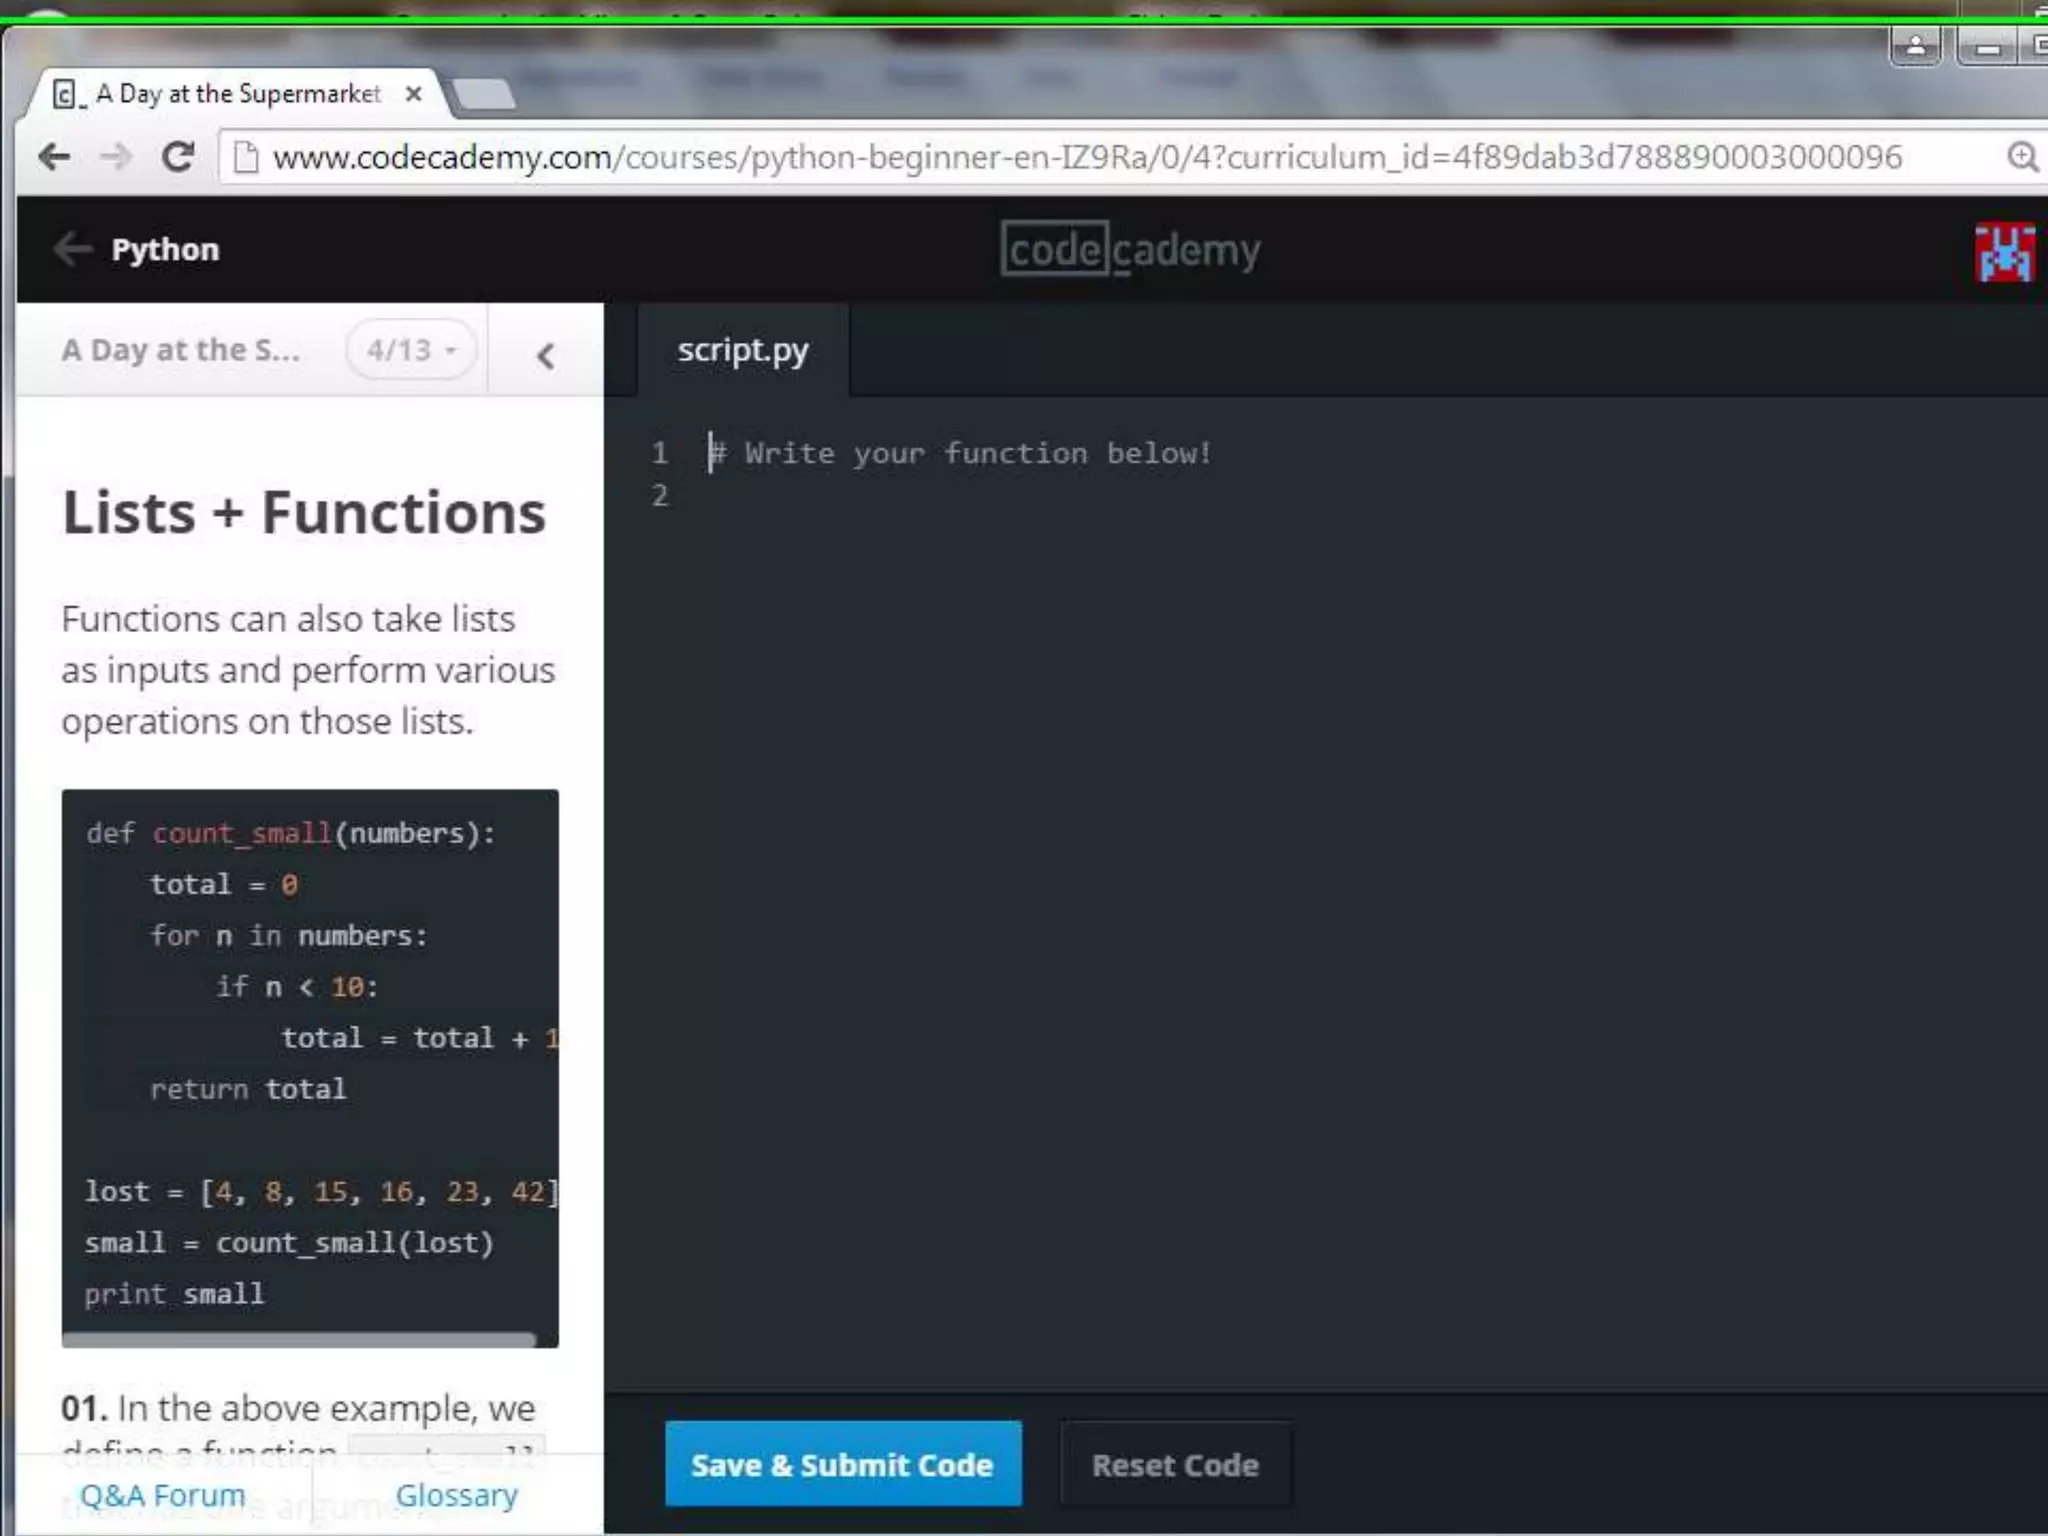
Task: Open a new browser tab
Action: [x=485, y=95]
